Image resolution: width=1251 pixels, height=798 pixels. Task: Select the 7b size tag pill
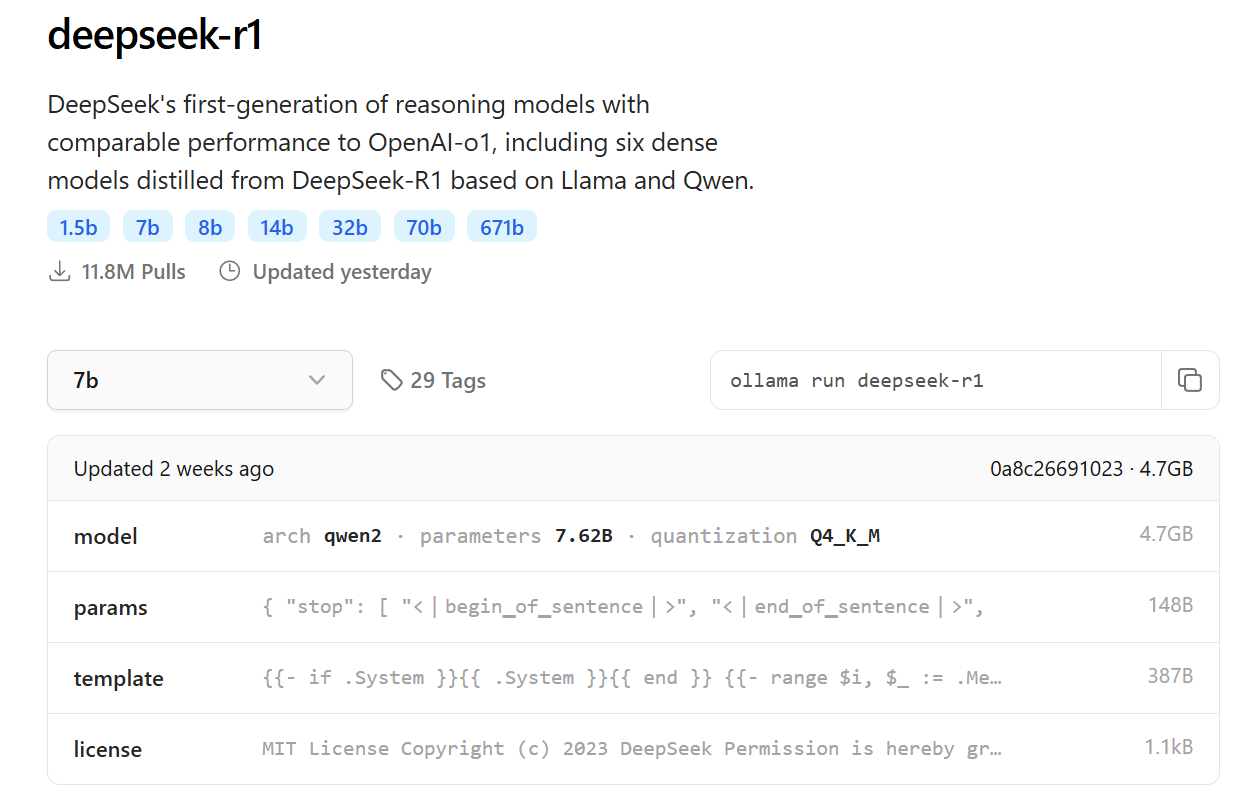(x=148, y=227)
